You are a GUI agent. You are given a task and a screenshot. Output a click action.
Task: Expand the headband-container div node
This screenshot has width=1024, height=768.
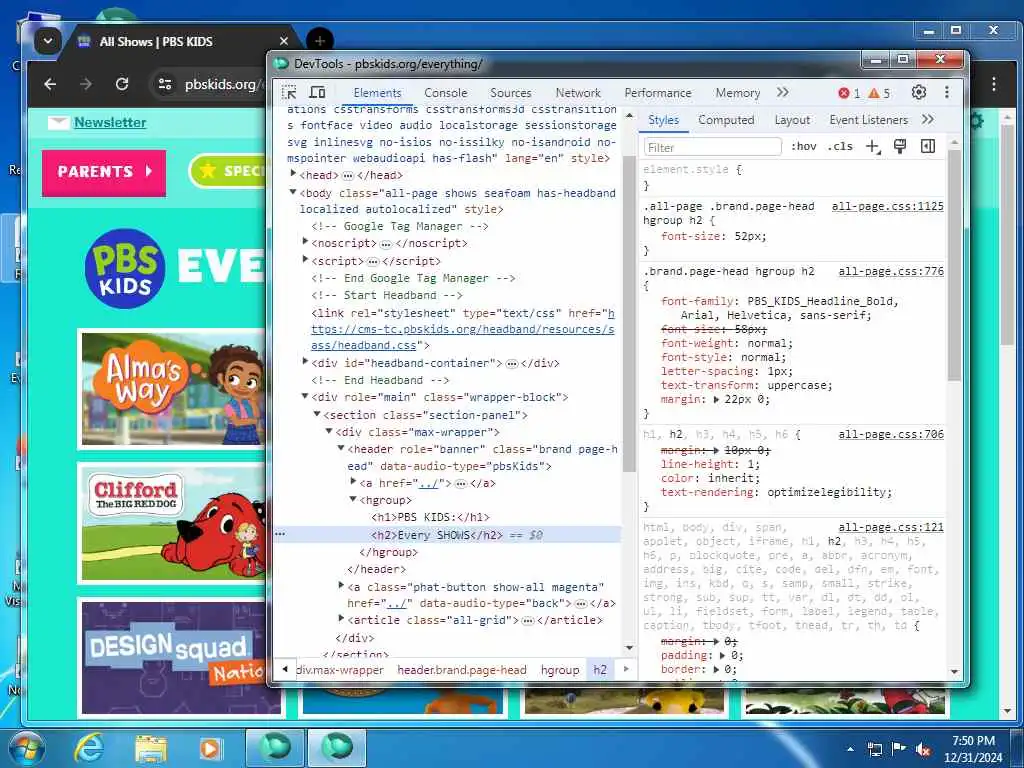point(305,360)
